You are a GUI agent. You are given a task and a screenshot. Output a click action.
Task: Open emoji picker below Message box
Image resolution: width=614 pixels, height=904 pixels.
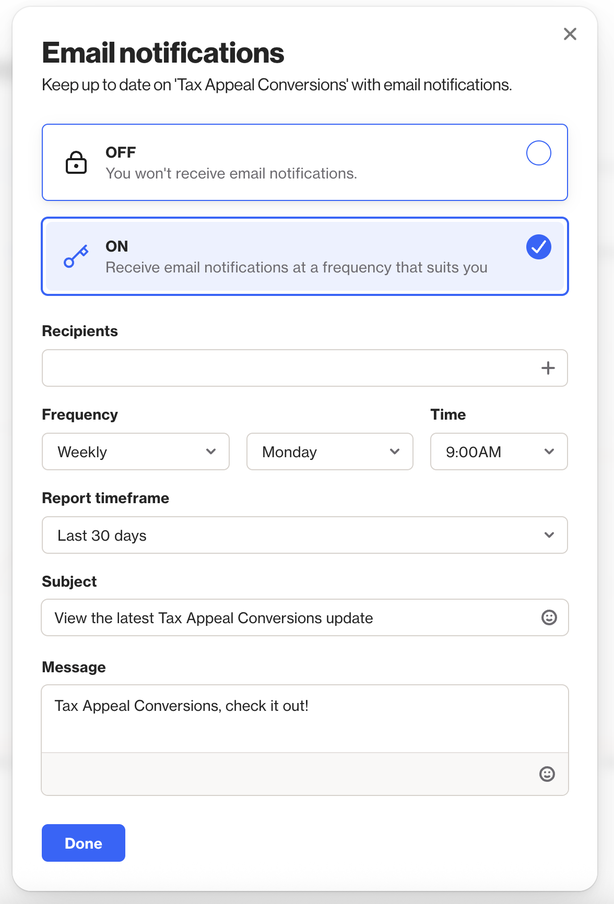coord(547,774)
